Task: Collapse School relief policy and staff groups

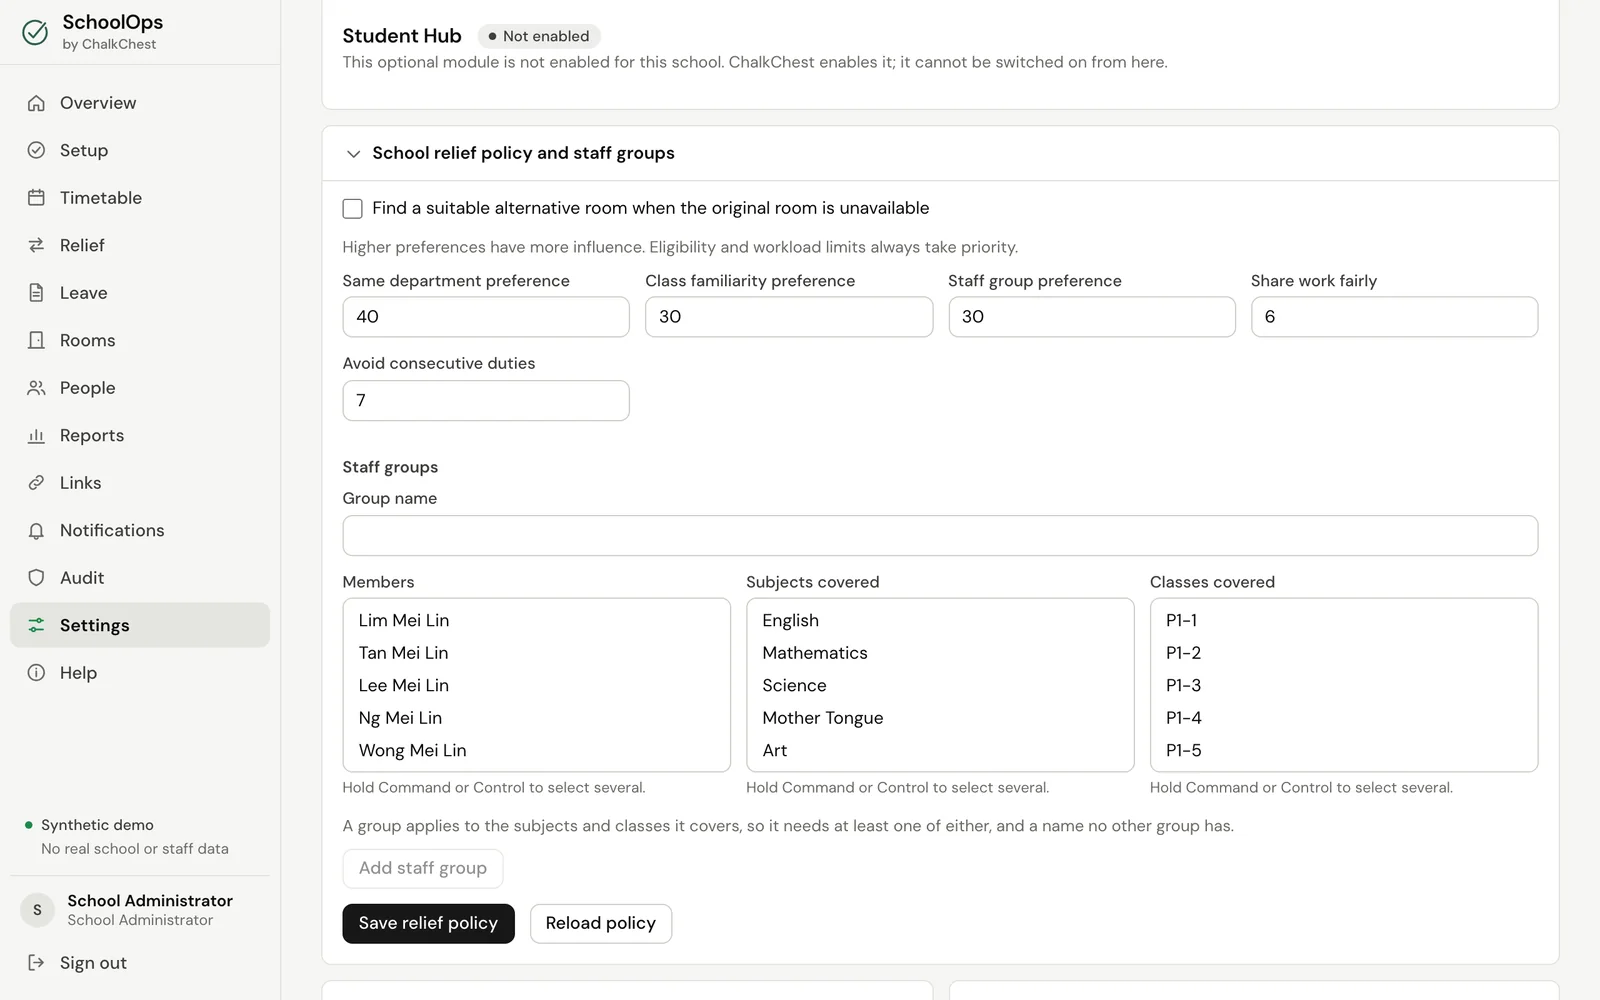Action: coord(353,154)
